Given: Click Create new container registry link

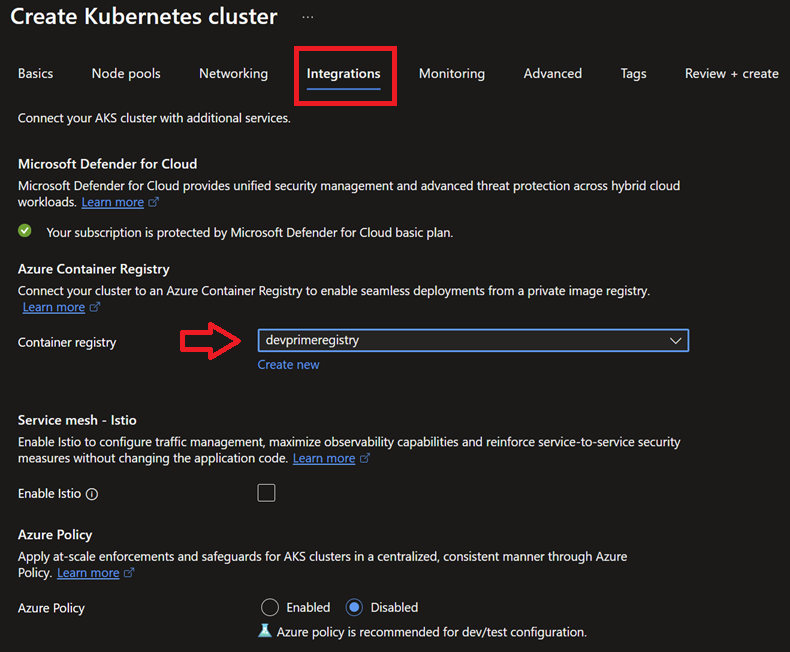Looking at the screenshot, I should (289, 364).
